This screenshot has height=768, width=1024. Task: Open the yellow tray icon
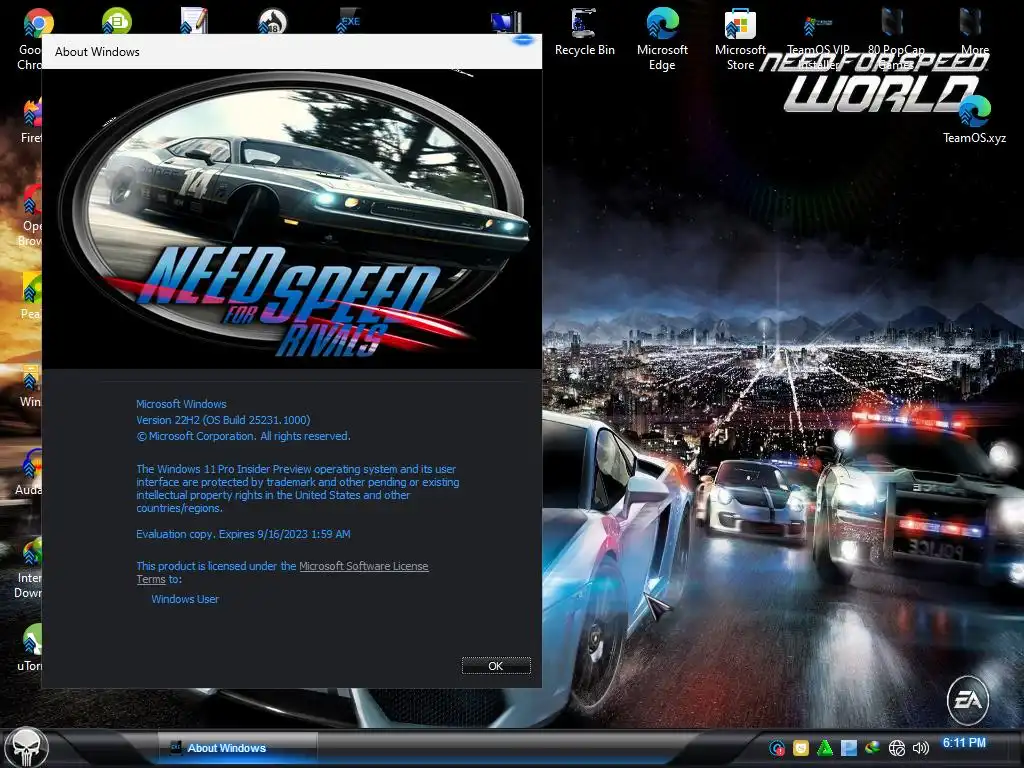point(801,748)
